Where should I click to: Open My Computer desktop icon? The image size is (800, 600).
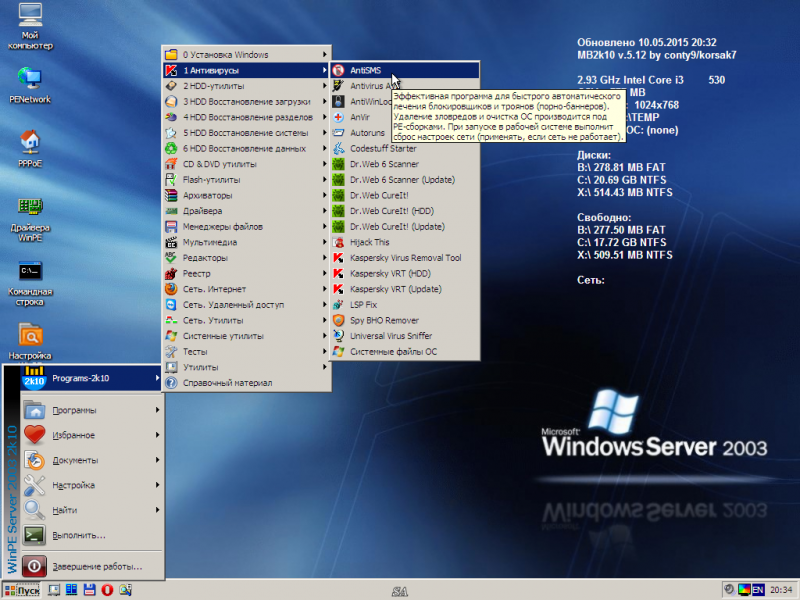point(30,28)
